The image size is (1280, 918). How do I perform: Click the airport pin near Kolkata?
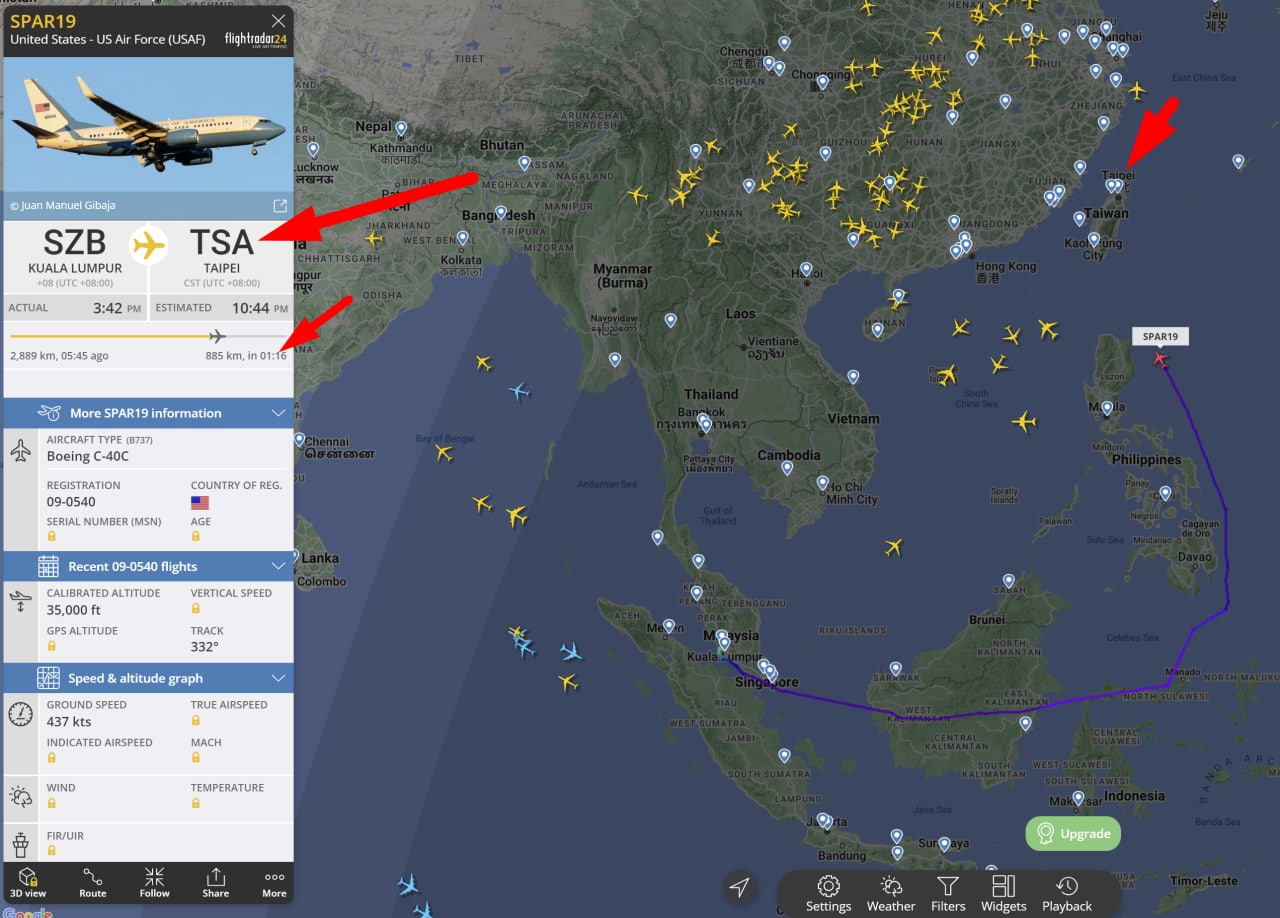(x=462, y=238)
